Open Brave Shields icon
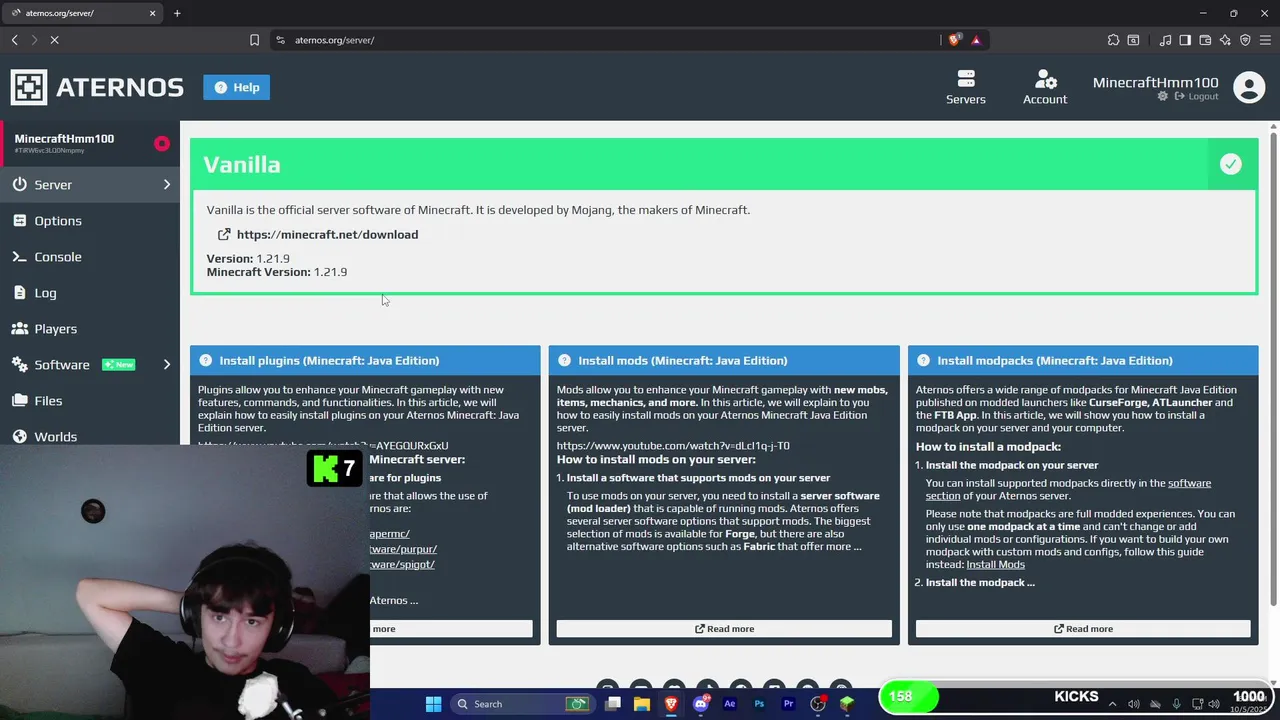Screen dimensions: 1280x720 955,40
